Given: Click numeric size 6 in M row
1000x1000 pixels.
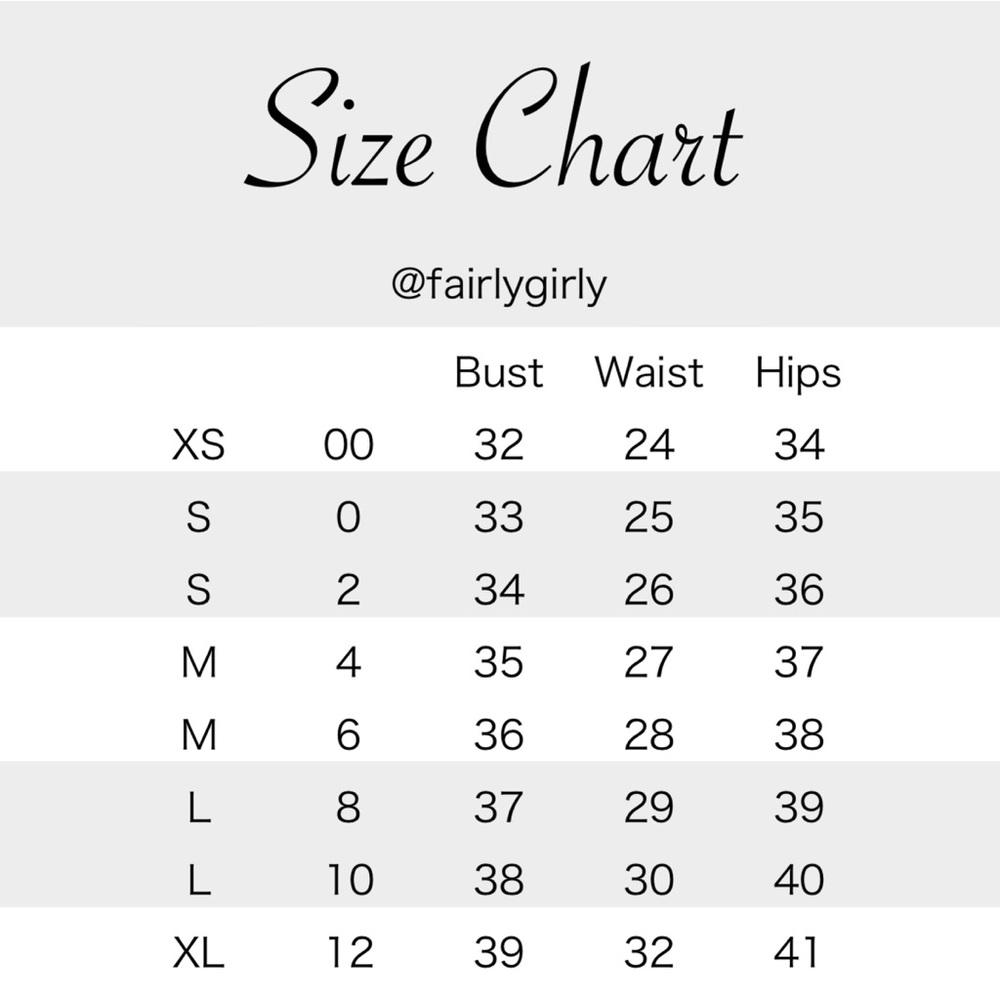Looking at the screenshot, I should (348, 735).
